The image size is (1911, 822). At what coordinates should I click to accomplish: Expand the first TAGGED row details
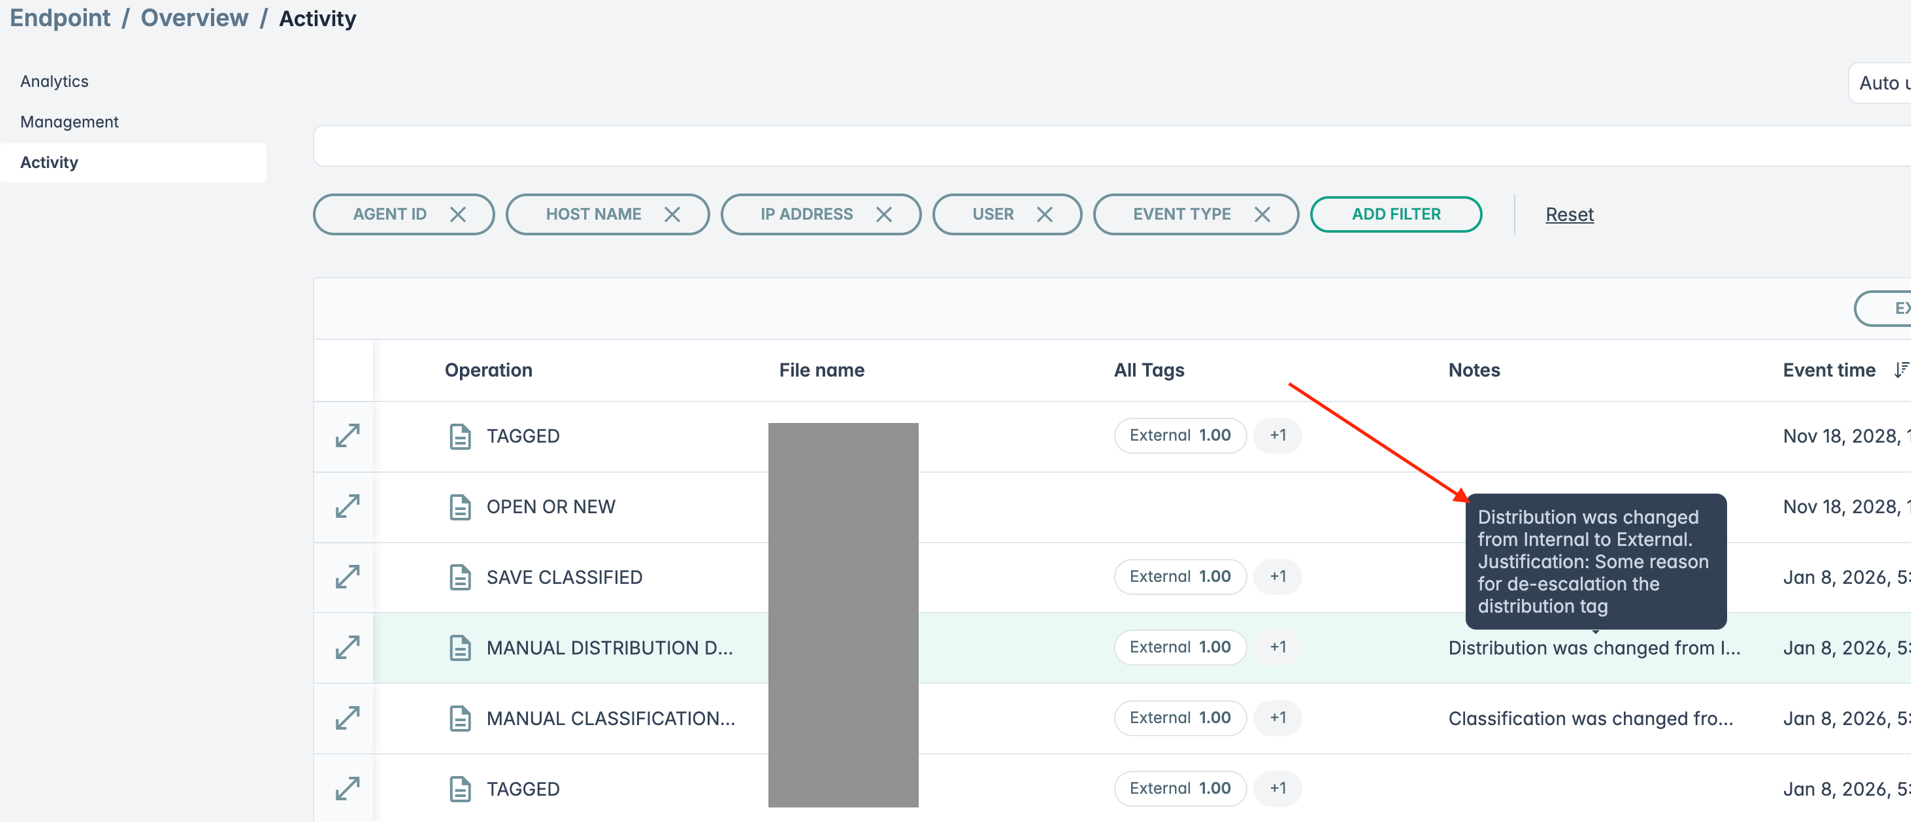pyautogui.click(x=347, y=436)
